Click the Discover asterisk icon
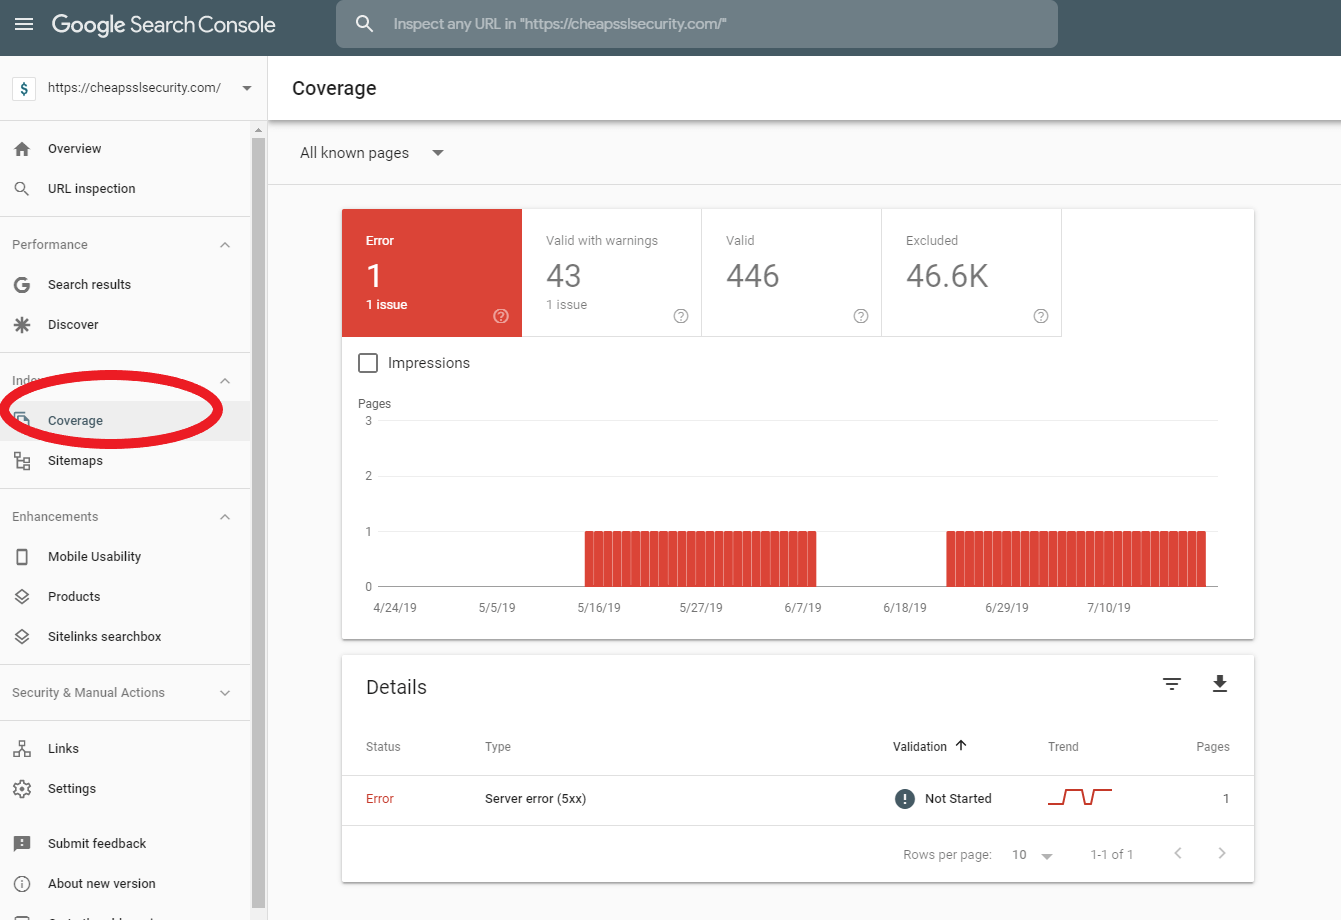The width and height of the screenshot is (1341, 920). (x=22, y=325)
